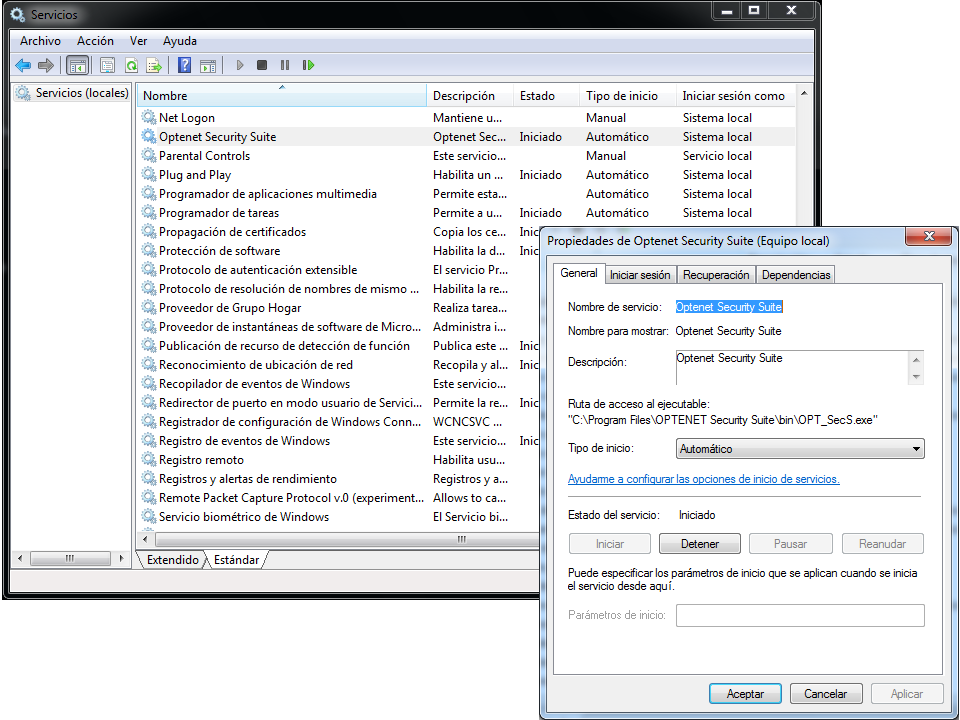The width and height of the screenshot is (960, 720).
Task: Open the help link about service startup options
Action: [703, 479]
